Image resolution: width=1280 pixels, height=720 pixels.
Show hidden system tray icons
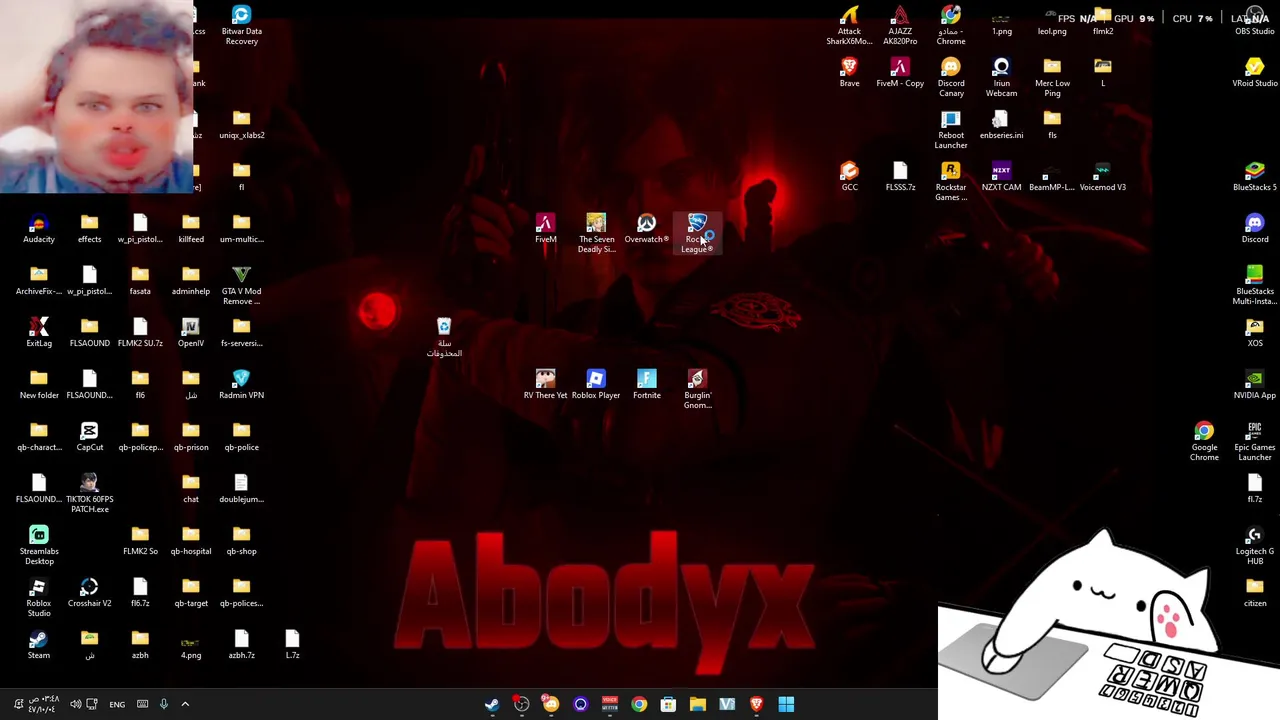pyautogui.click(x=185, y=704)
